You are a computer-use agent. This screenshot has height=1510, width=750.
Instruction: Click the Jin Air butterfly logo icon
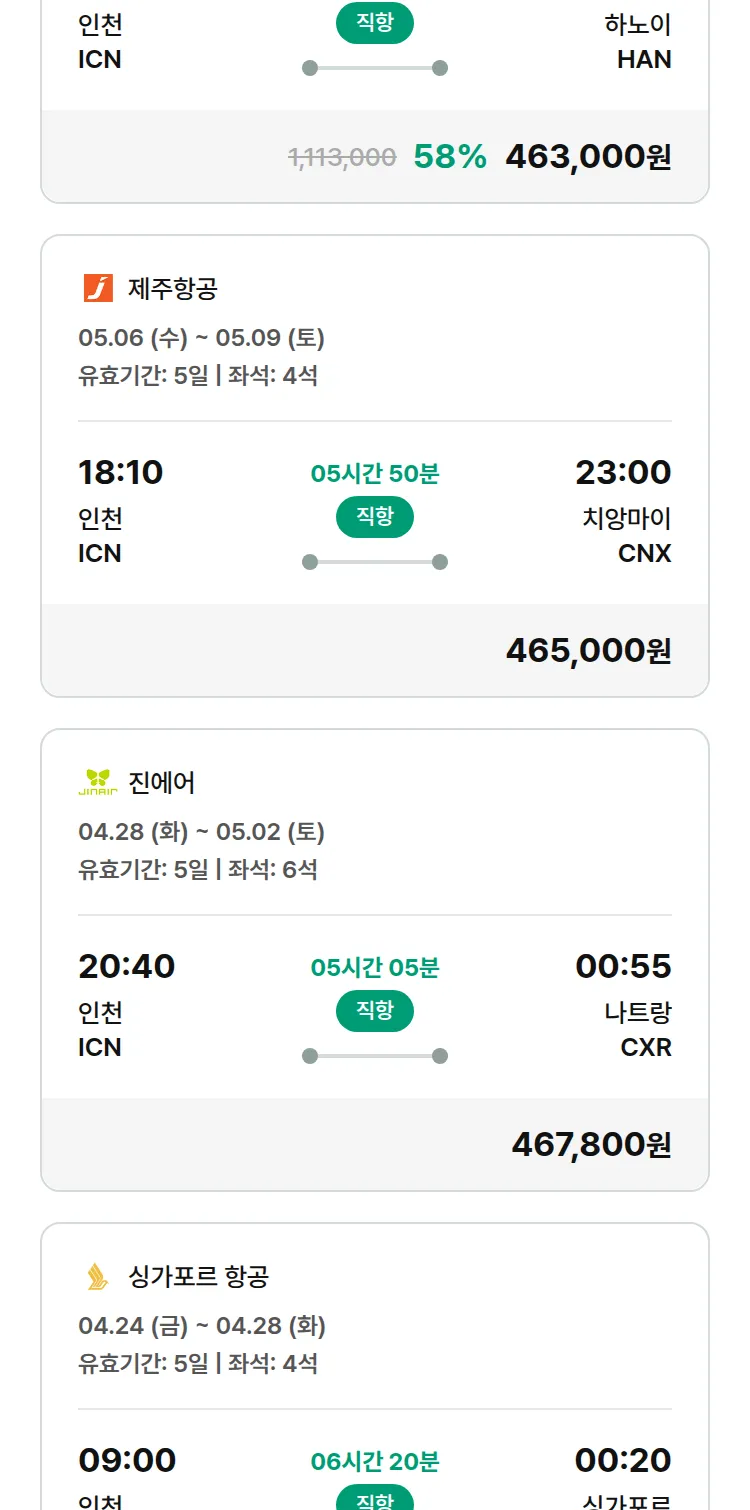tap(98, 782)
